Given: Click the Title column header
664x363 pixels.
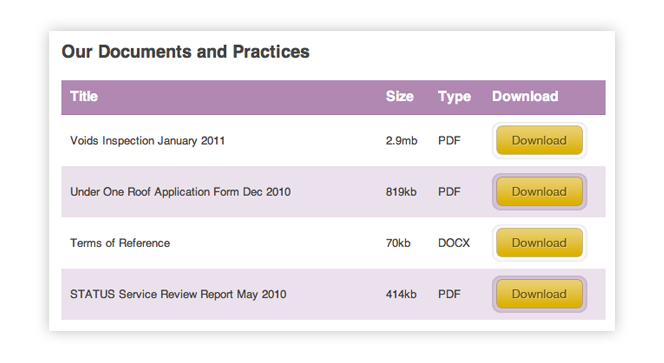Looking at the screenshot, I should click(x=84, y=97).
